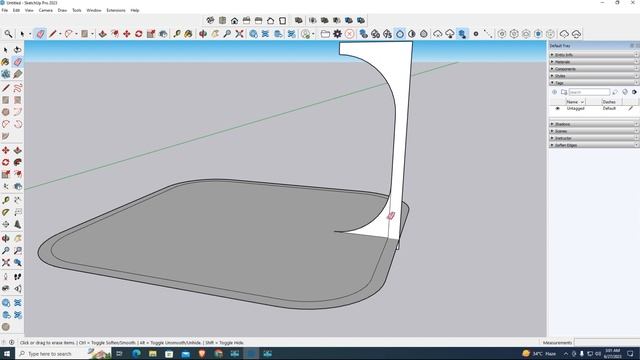Open the Help menu
The width and height of the screenshot is (640, 360).
pyautogui.click(x=135, y=10)
